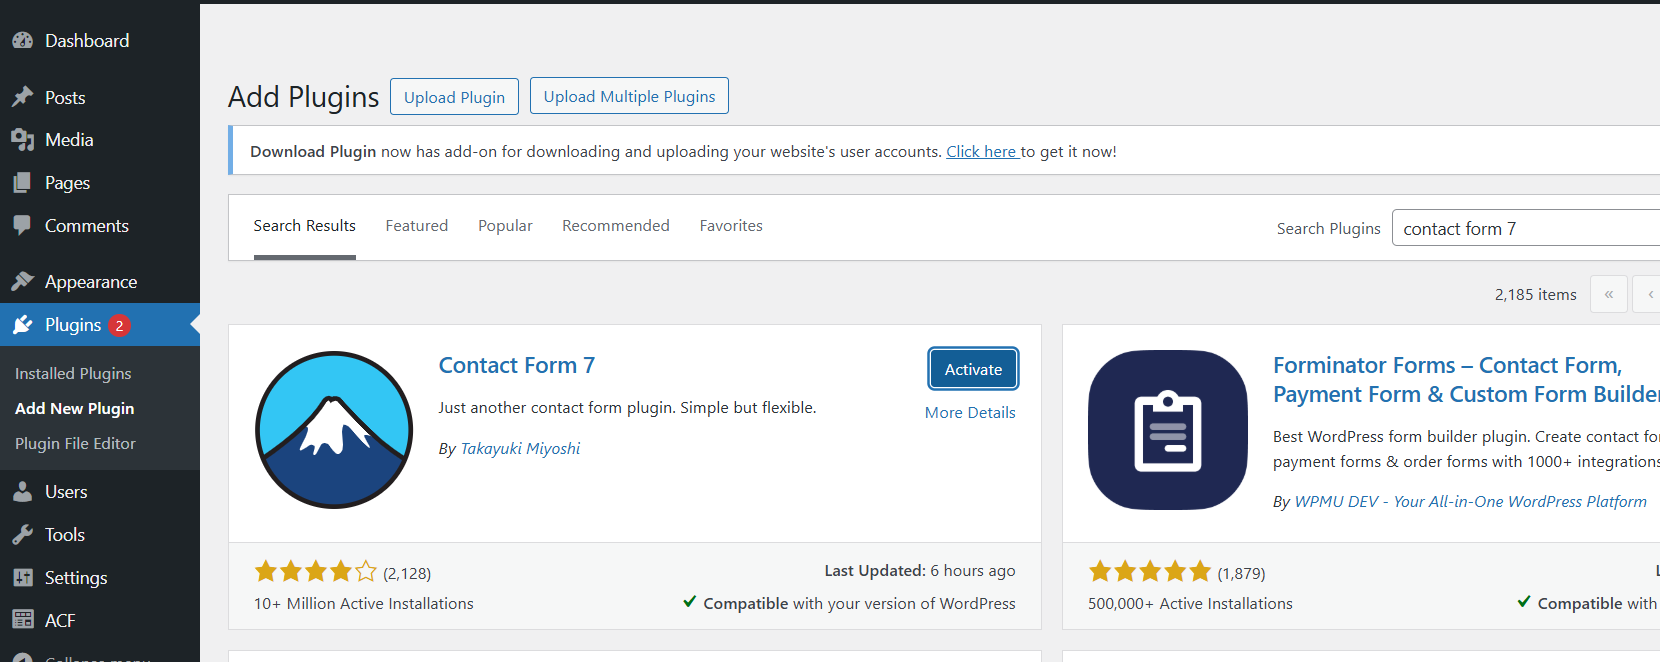Click '2,185 items' count text
The width and height of the screenshot is (1660, 662).
[1535, 295]
